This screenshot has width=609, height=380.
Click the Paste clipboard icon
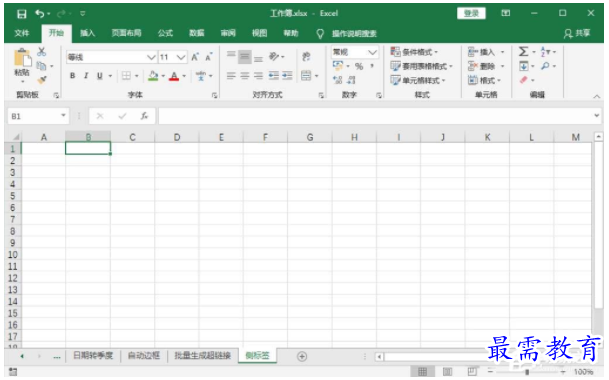23,58
